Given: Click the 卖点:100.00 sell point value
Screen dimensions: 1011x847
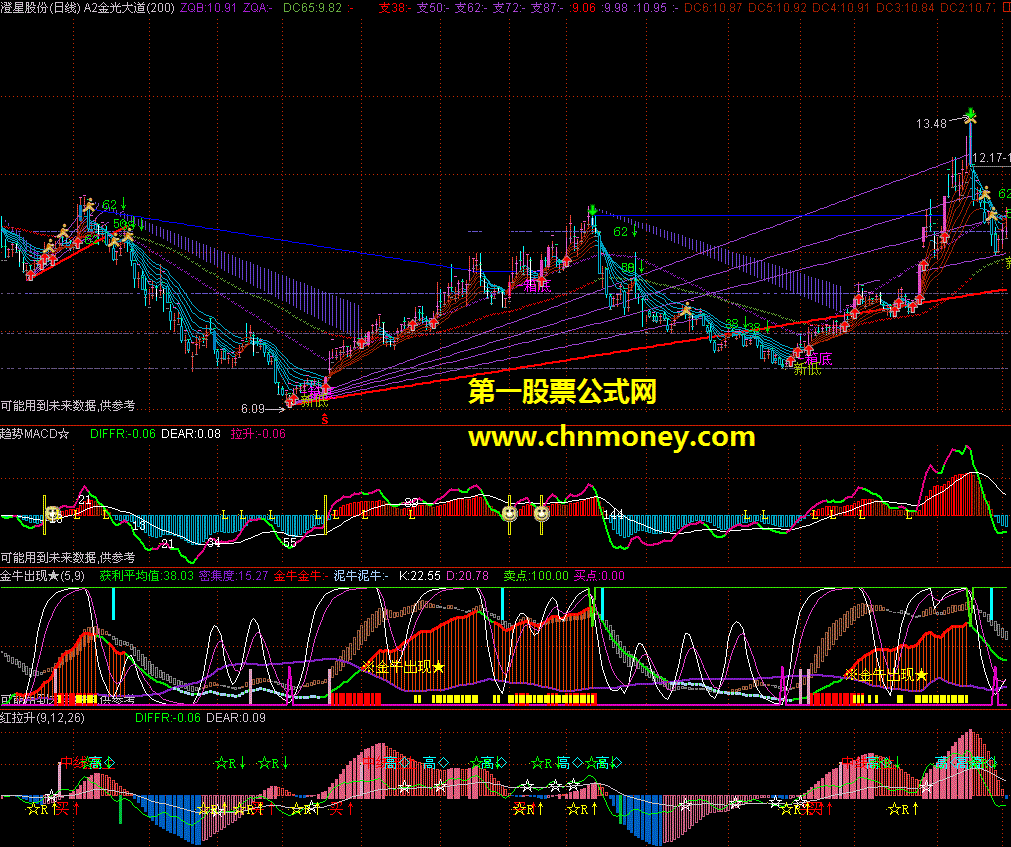Looking at the screenshot, I should coord(536,576).
